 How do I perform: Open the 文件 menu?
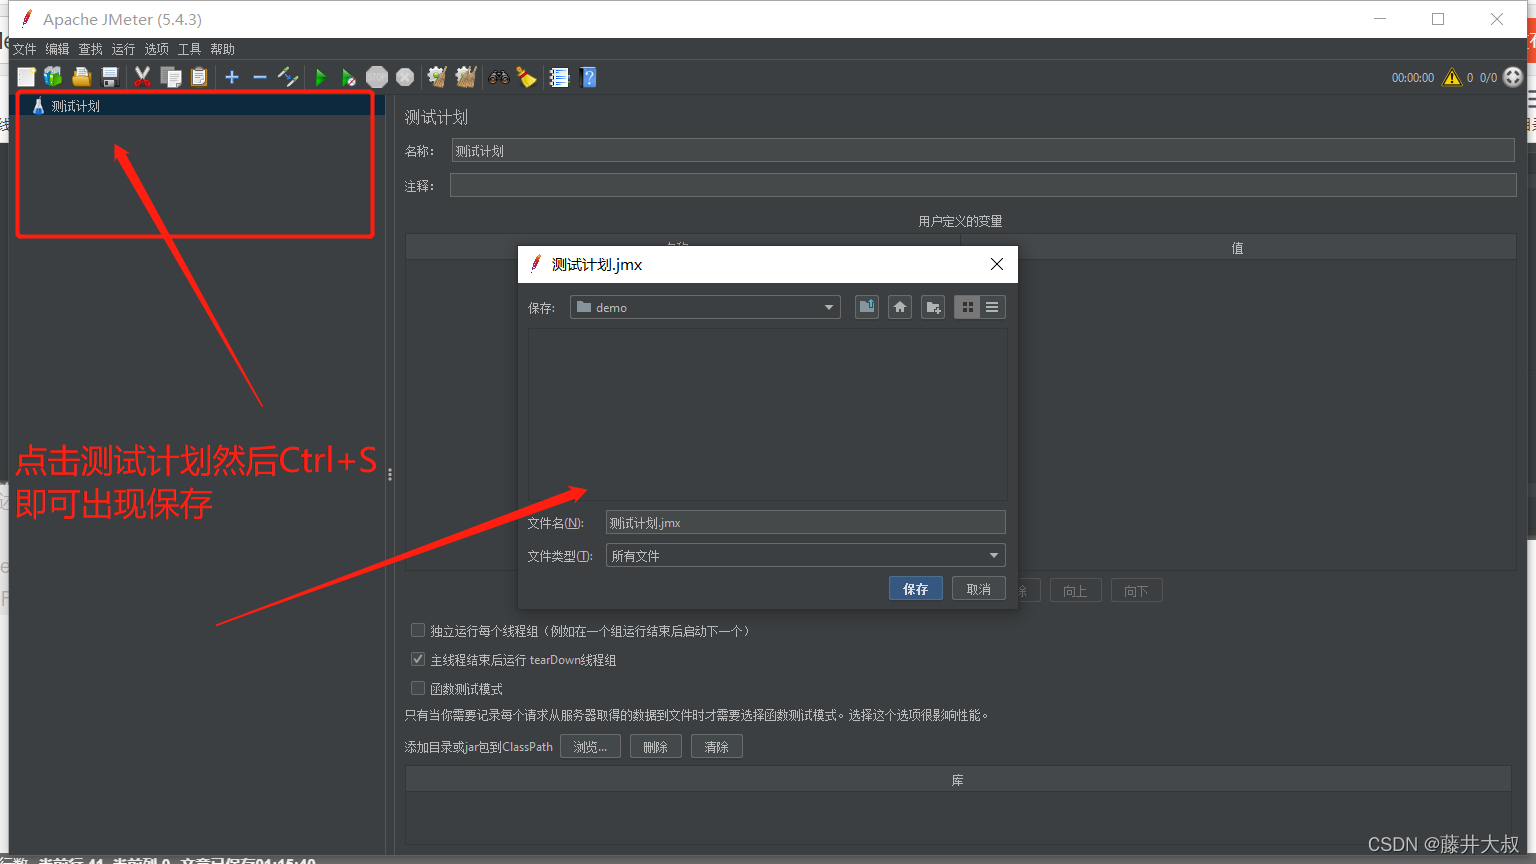click(x=24, y=49)
